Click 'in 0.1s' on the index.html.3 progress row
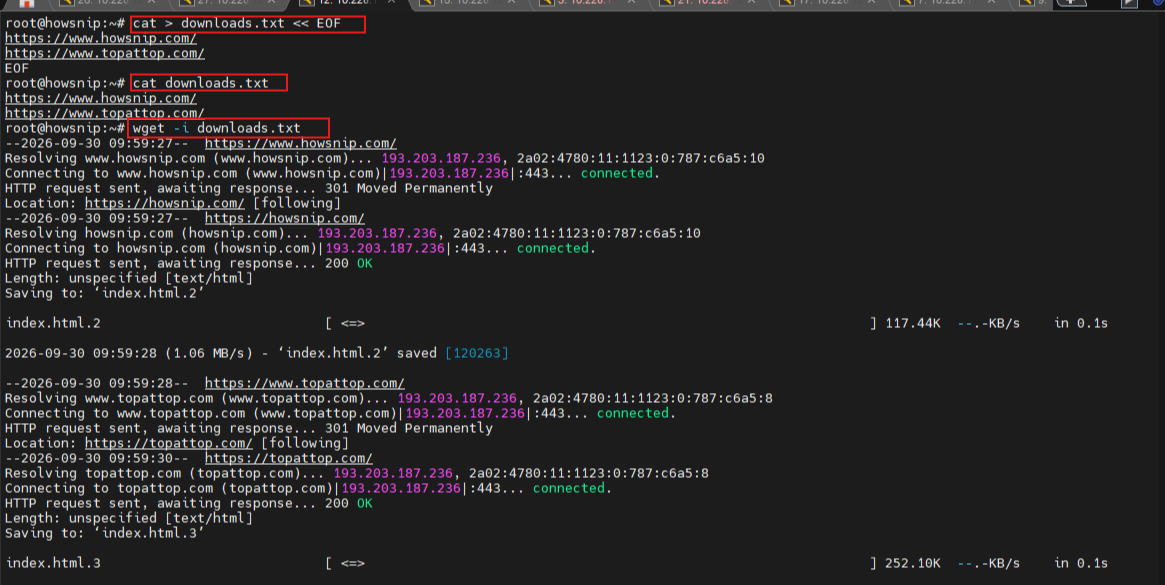 click(x=1081, y=563)
